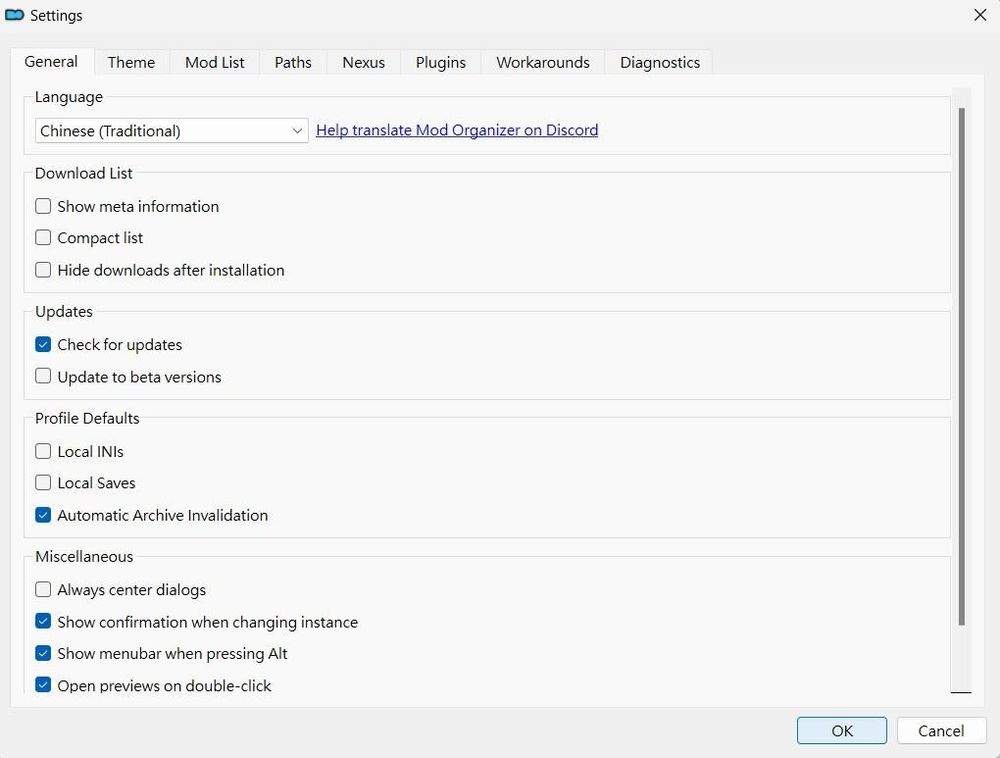This screenshot has height=758, width=1000.
Task: Open the Language dropdown list
Action: (171, 131)
